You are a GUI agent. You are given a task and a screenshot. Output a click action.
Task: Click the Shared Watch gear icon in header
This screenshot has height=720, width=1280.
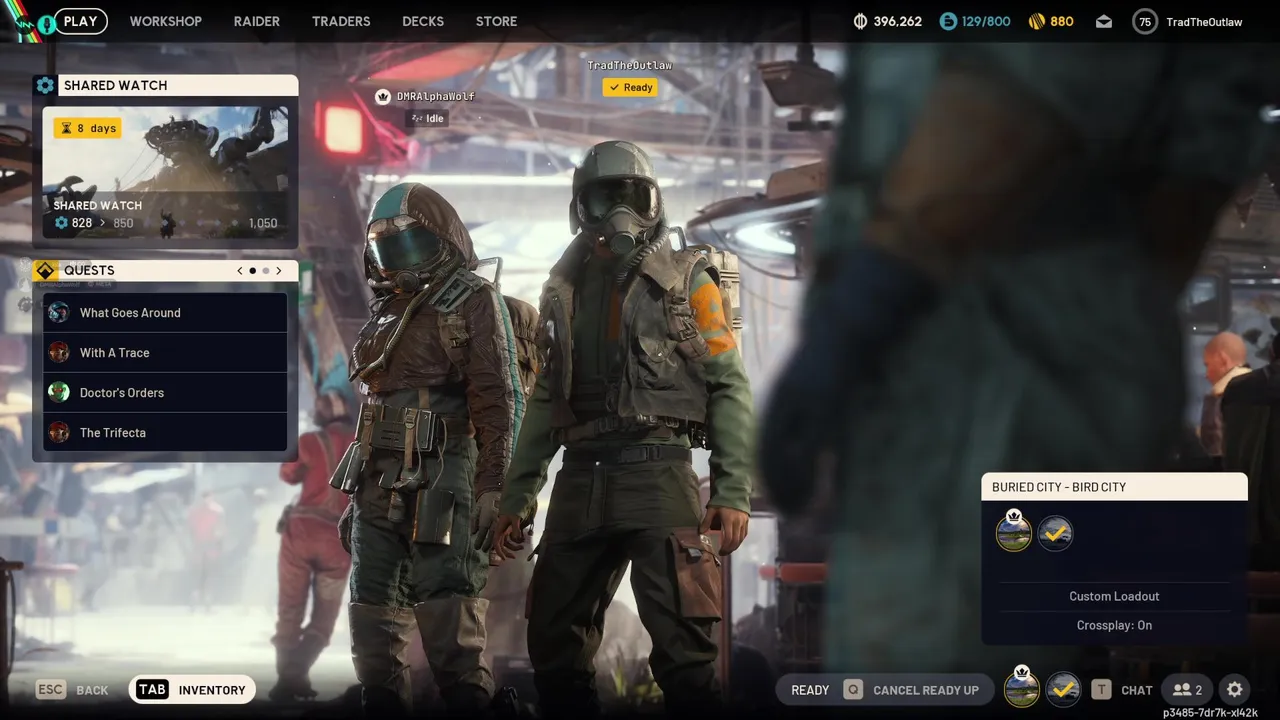(45, 85)
